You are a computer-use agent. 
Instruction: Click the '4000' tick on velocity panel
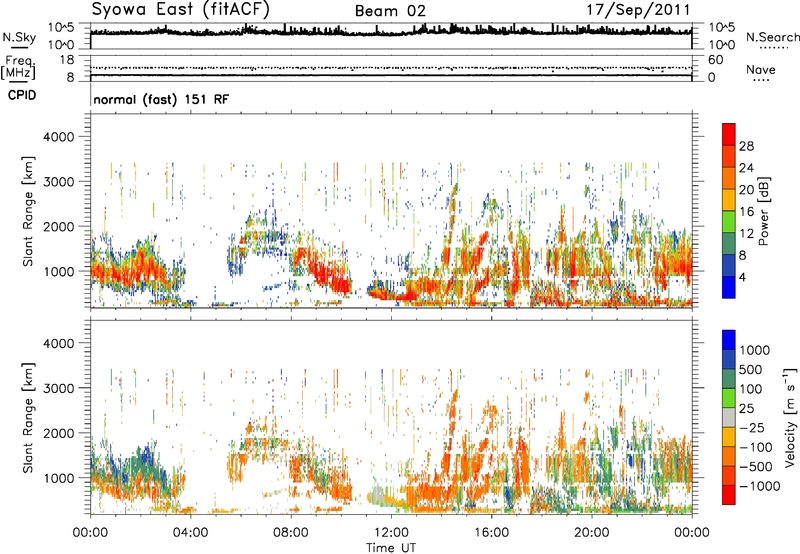click(x=58, y=343)
